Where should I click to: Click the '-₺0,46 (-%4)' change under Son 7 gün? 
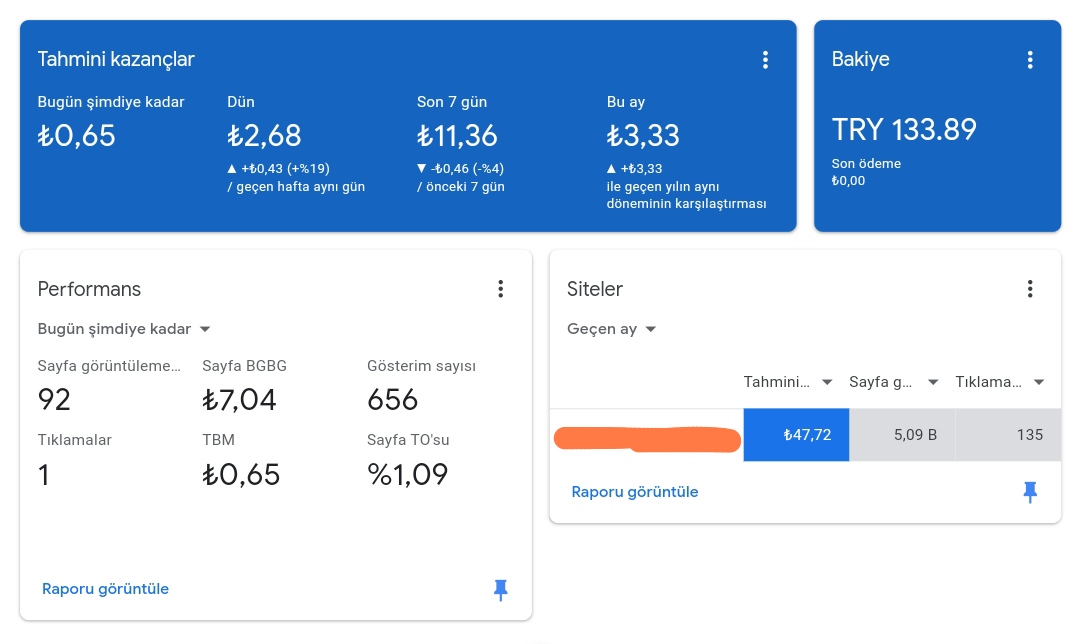tap(461, 168)
